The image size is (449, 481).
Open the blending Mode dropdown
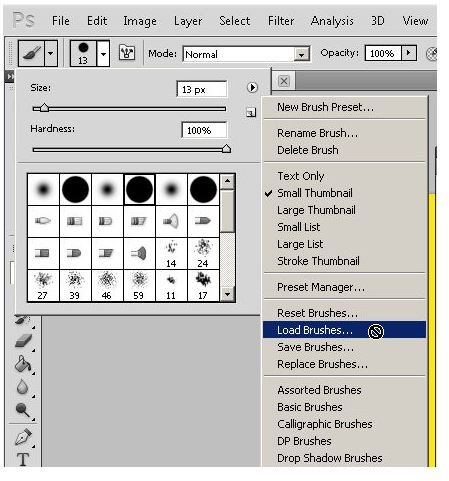click(246, 54)
